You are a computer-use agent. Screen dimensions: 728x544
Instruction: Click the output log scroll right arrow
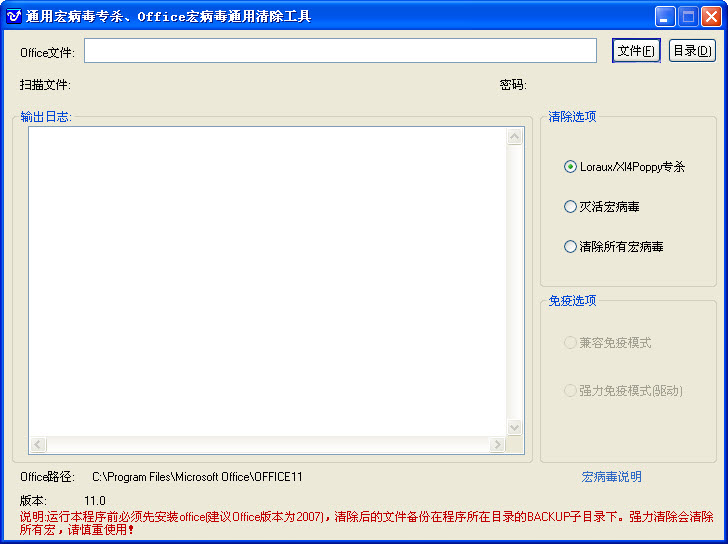[x=497, y=445]
